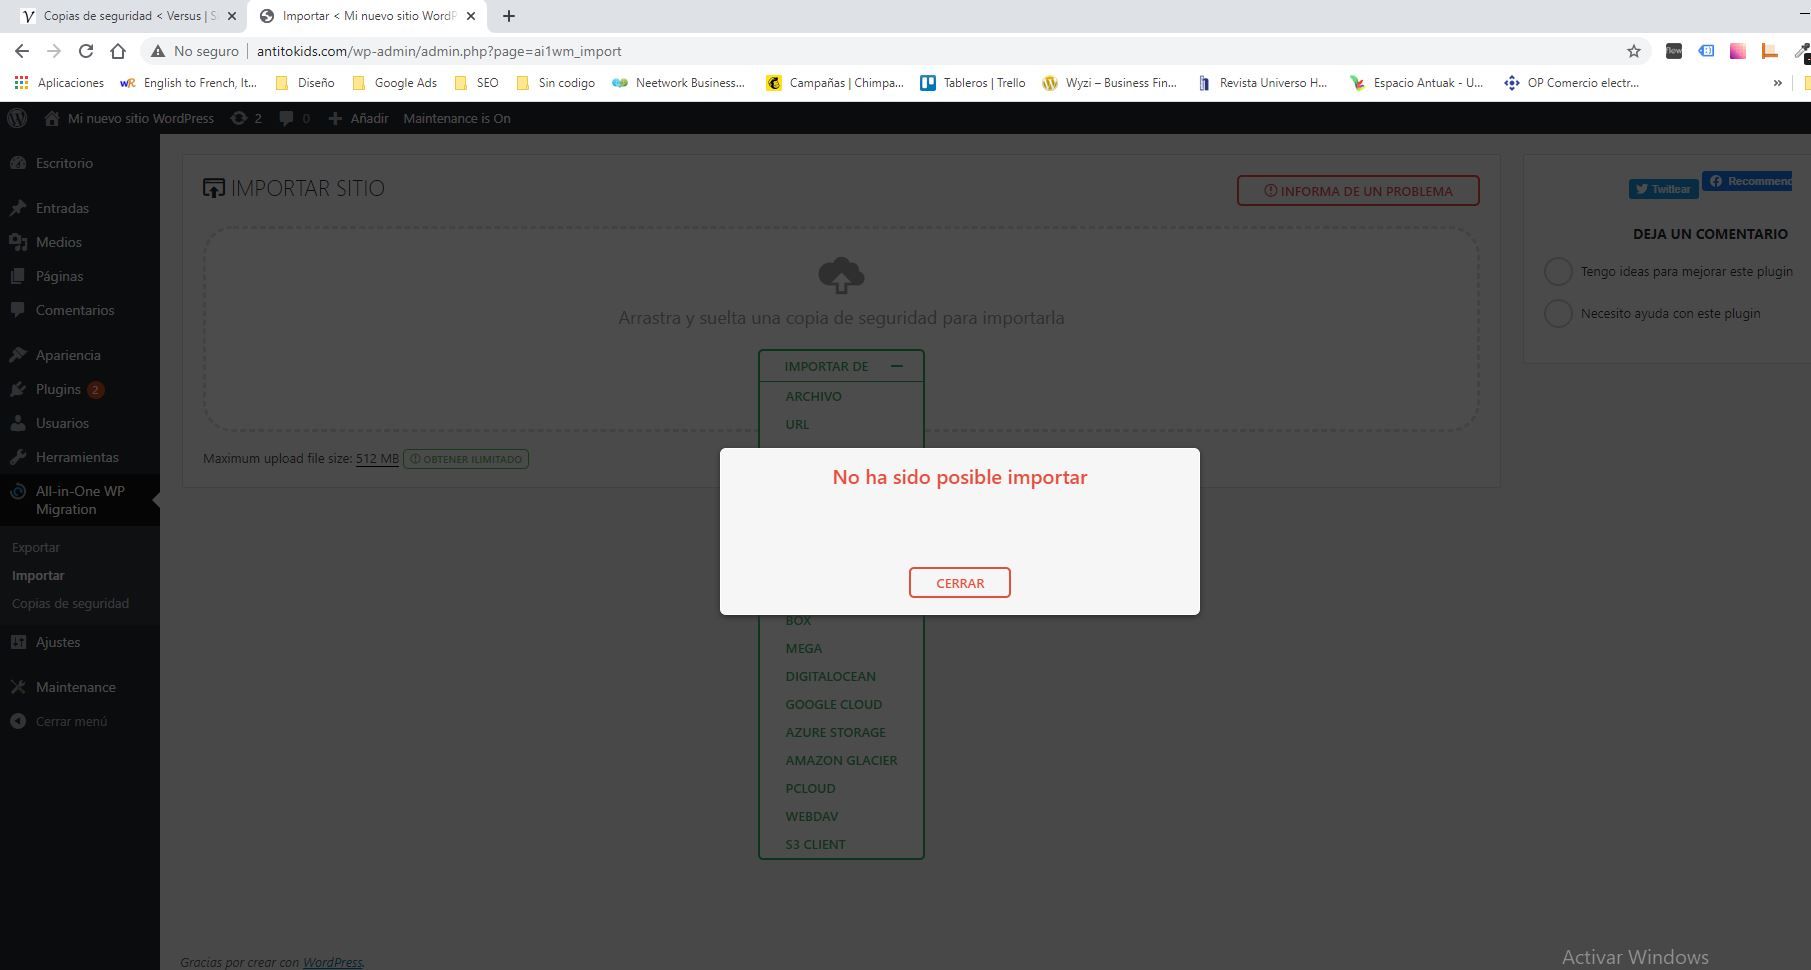1811x970 pixels.
Task: Visit Mi nuevo sitio WordPress
Action: (x=129, y=118)
